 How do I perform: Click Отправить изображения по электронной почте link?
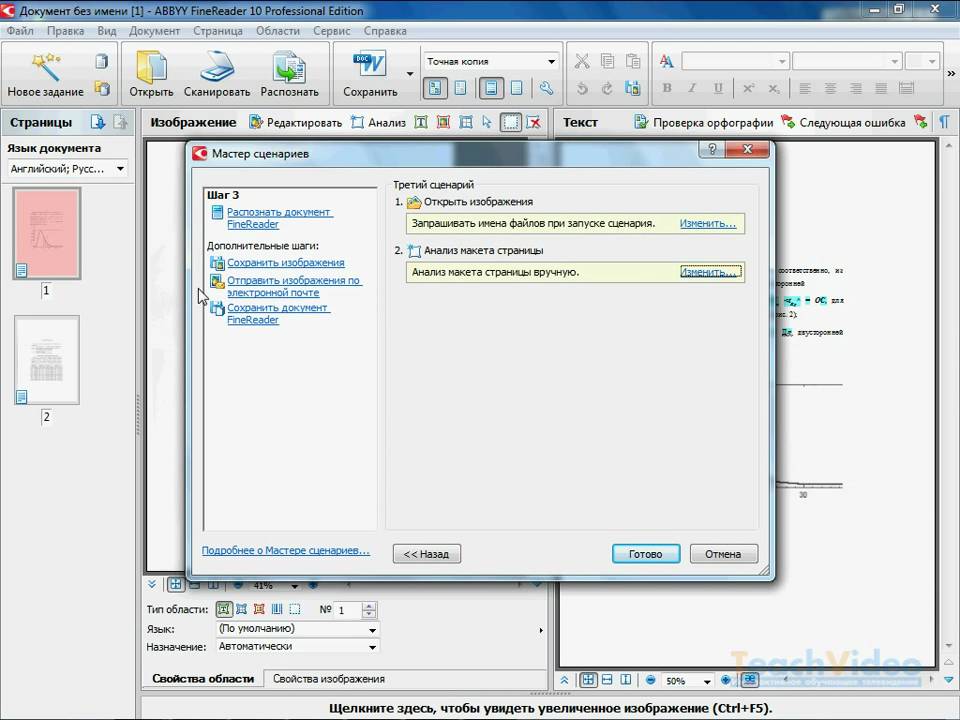click(x=294, y=286)
